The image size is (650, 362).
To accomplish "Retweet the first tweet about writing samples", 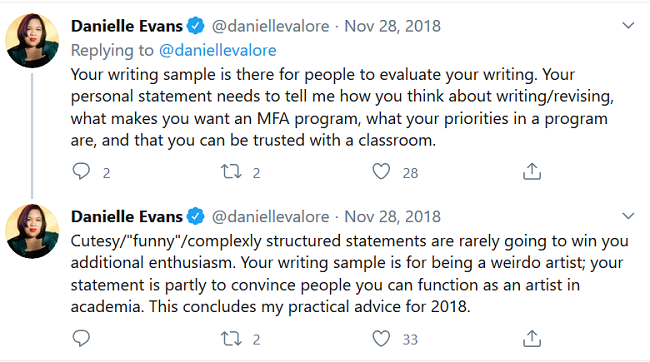I will [x=231, y=171].
